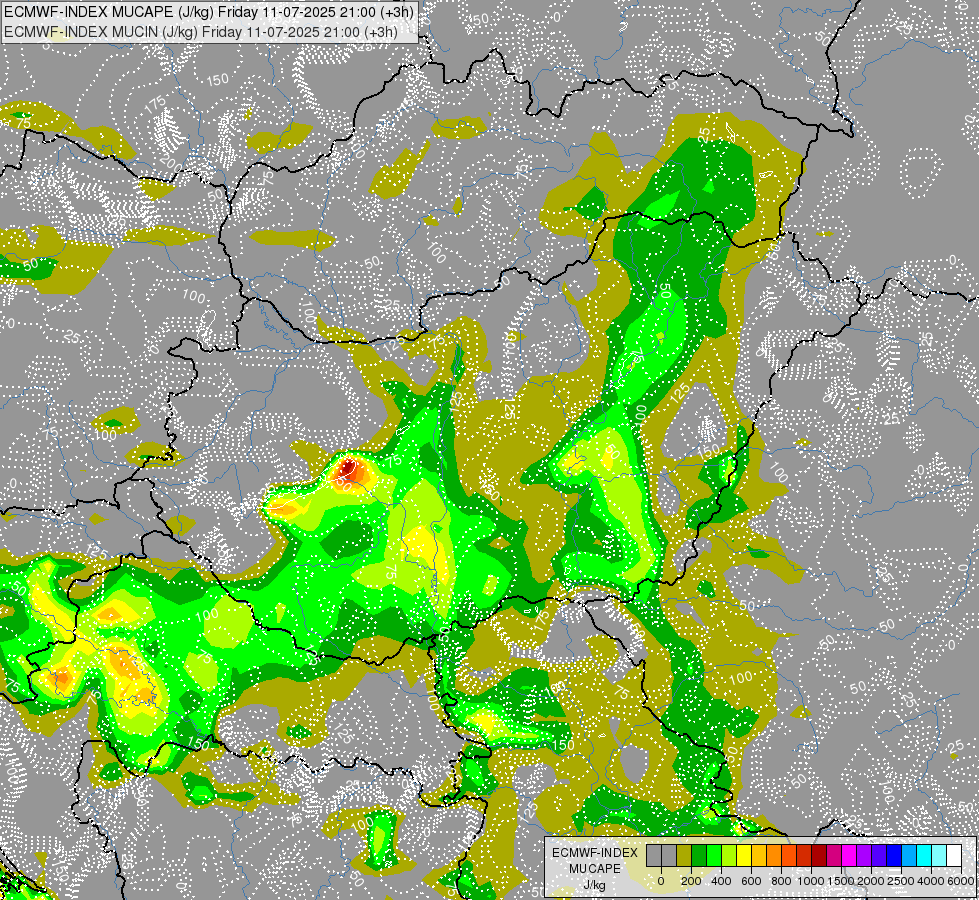Click the legend label "200"
Viewport: 979px width, 900px height.
tap(691, 881)
